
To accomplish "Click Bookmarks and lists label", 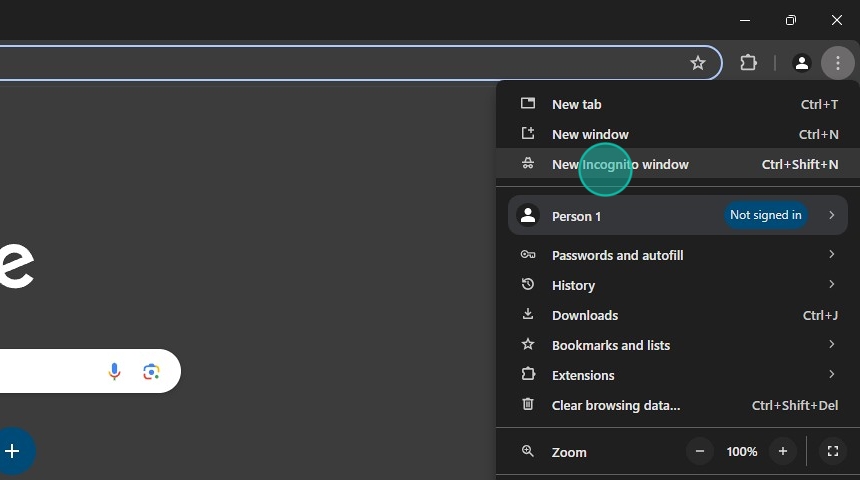I will click(611, 346).
